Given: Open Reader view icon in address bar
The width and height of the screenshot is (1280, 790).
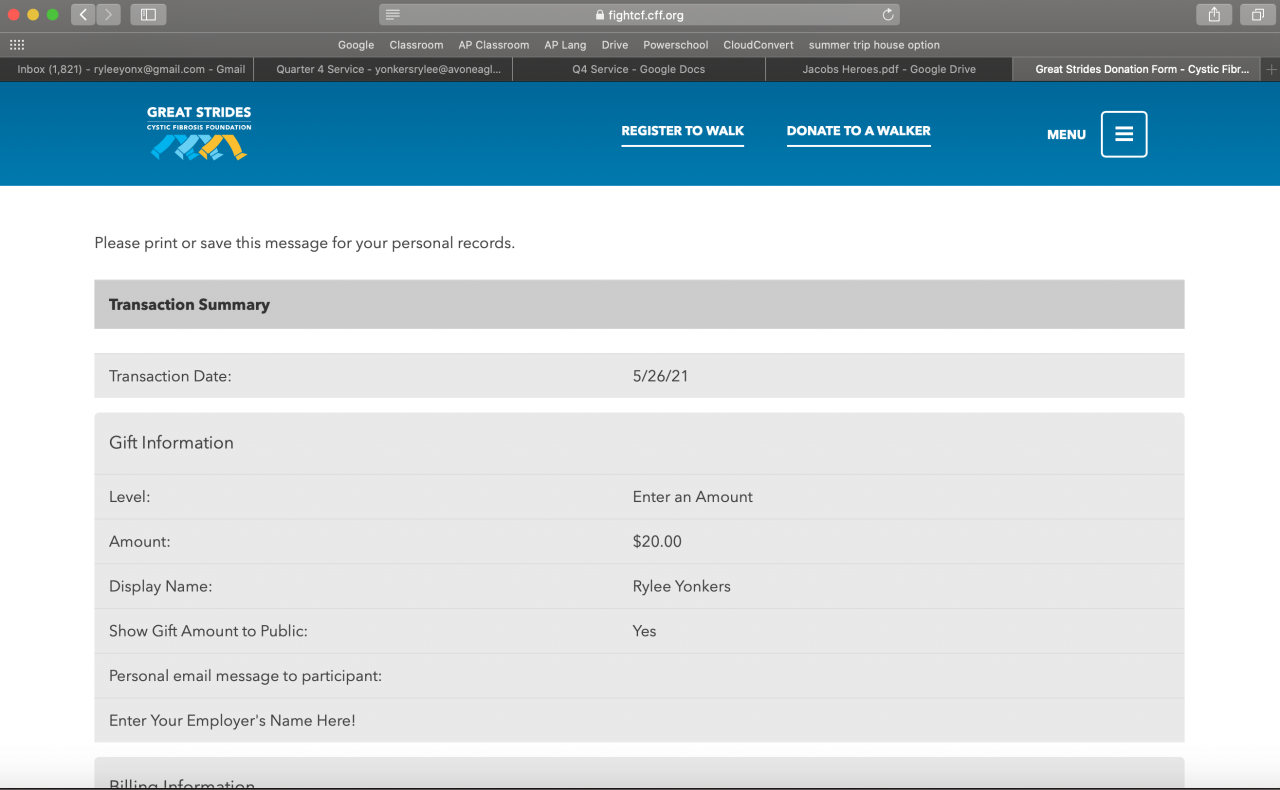Looking at the screenshot, I should pos(393,15).
